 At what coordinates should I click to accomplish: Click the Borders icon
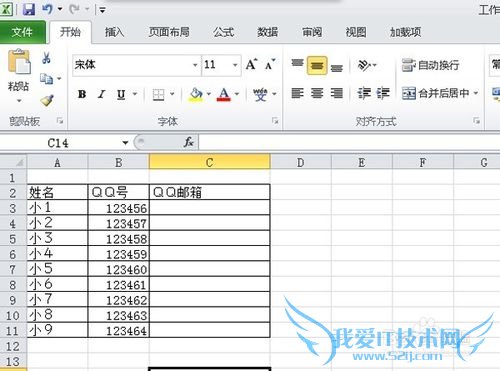click(158, 95)
